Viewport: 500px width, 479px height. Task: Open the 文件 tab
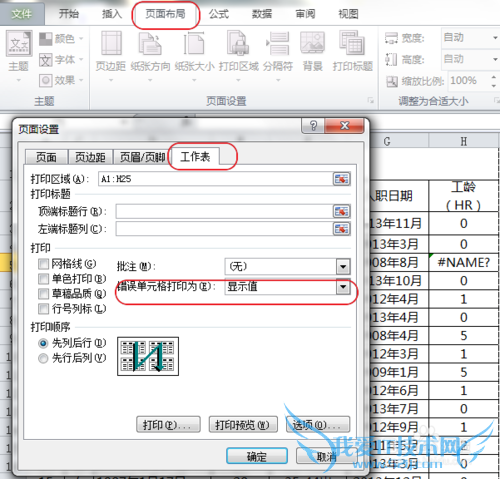(x=22, y=14)
